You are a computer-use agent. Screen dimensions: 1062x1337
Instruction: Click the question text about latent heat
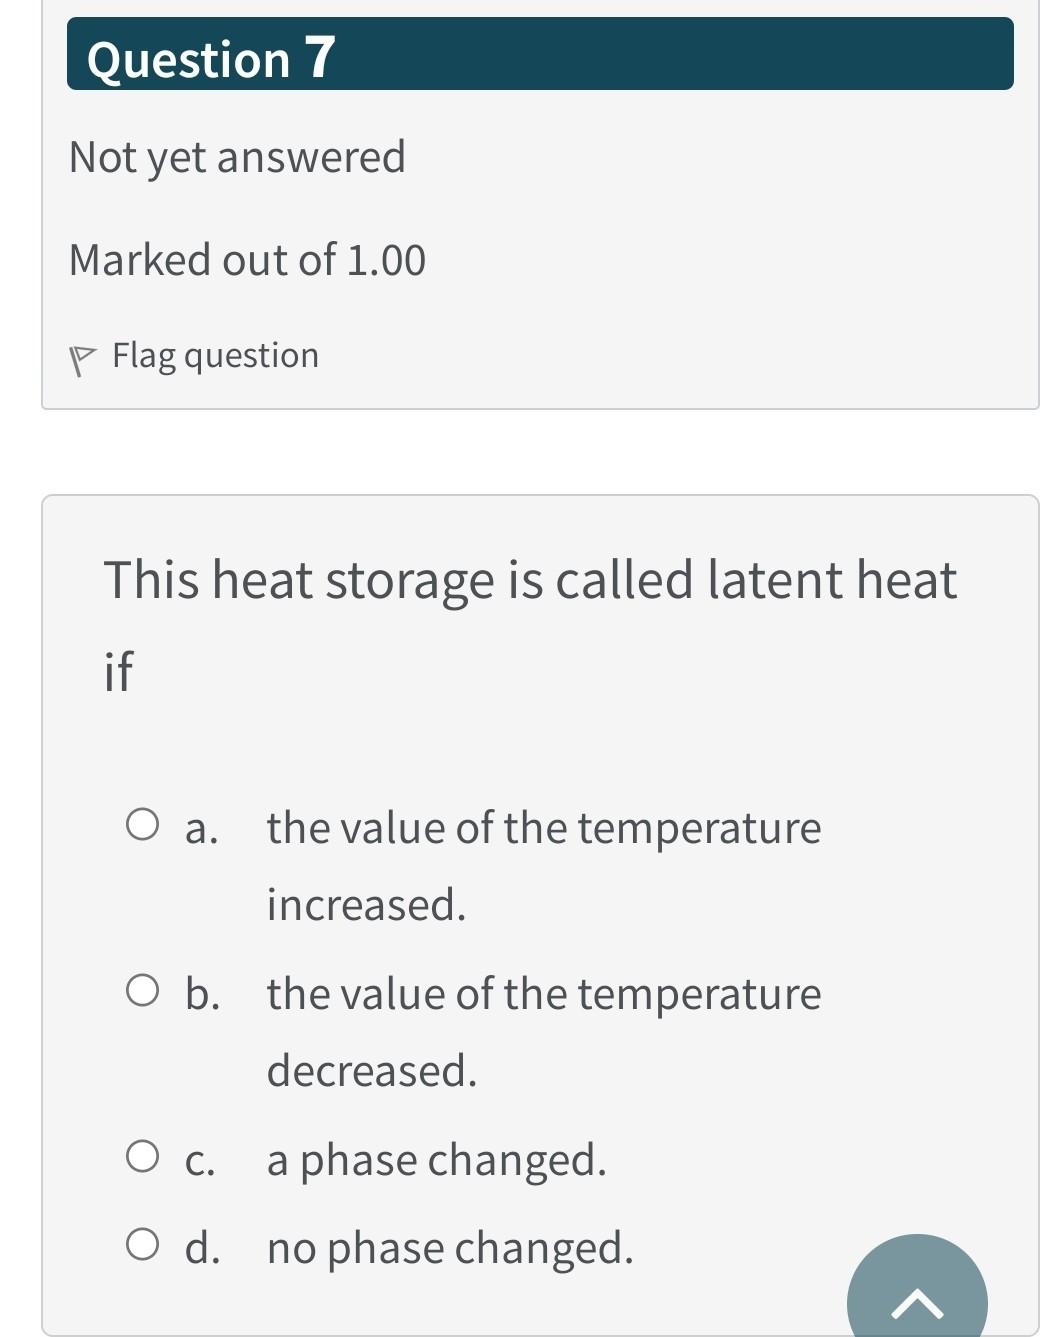click(530, 624)
